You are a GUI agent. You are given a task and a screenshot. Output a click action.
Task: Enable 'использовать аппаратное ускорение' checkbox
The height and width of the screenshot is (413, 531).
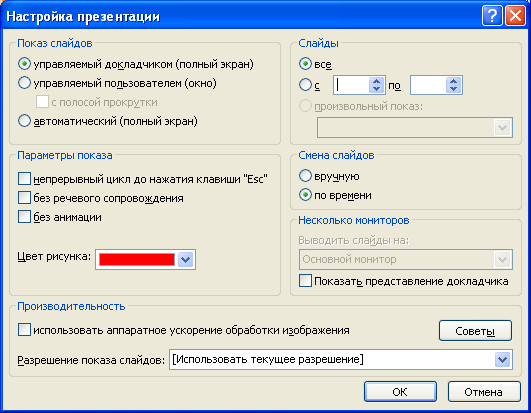point(24,330)
